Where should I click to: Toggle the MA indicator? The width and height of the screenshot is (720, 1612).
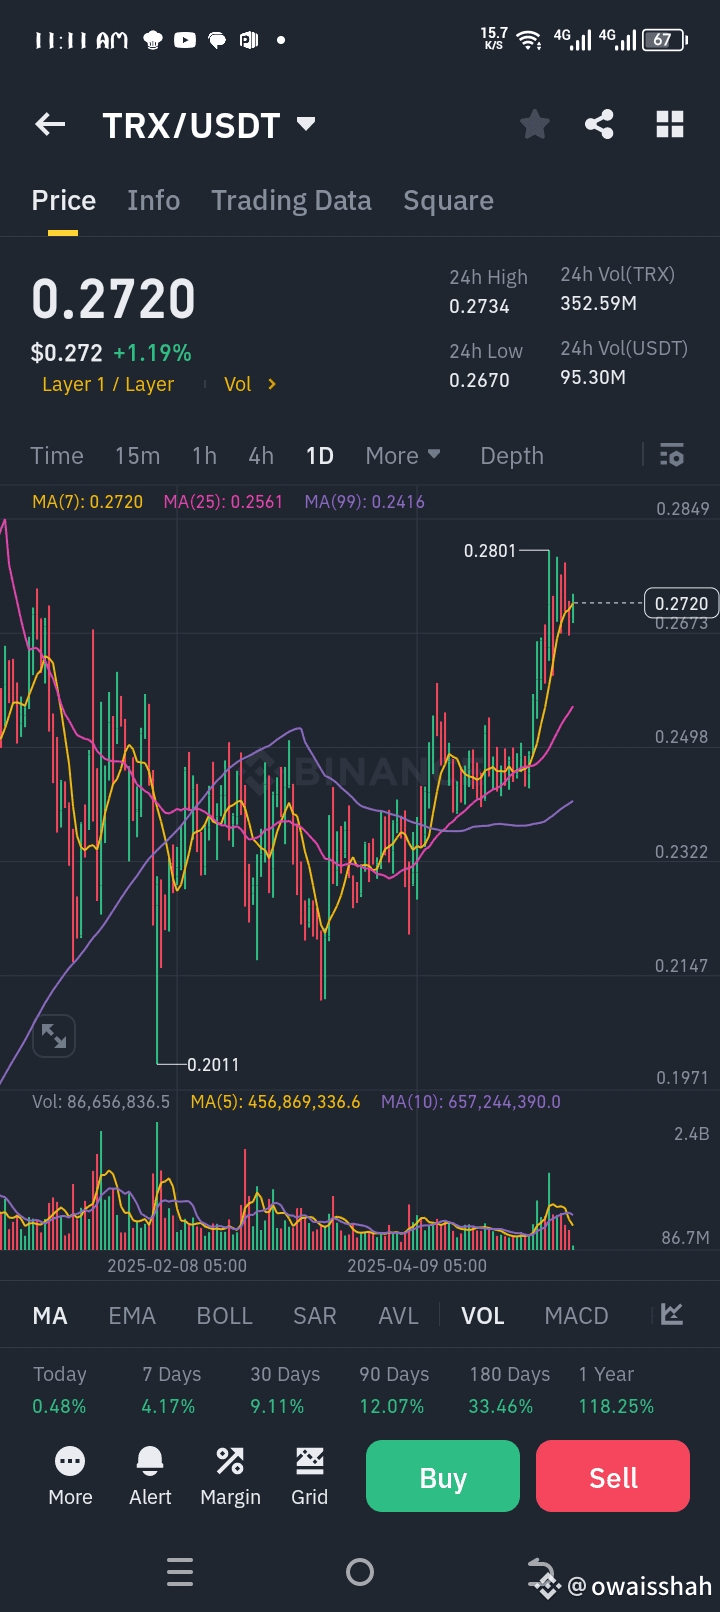[x=50, y=1316]
